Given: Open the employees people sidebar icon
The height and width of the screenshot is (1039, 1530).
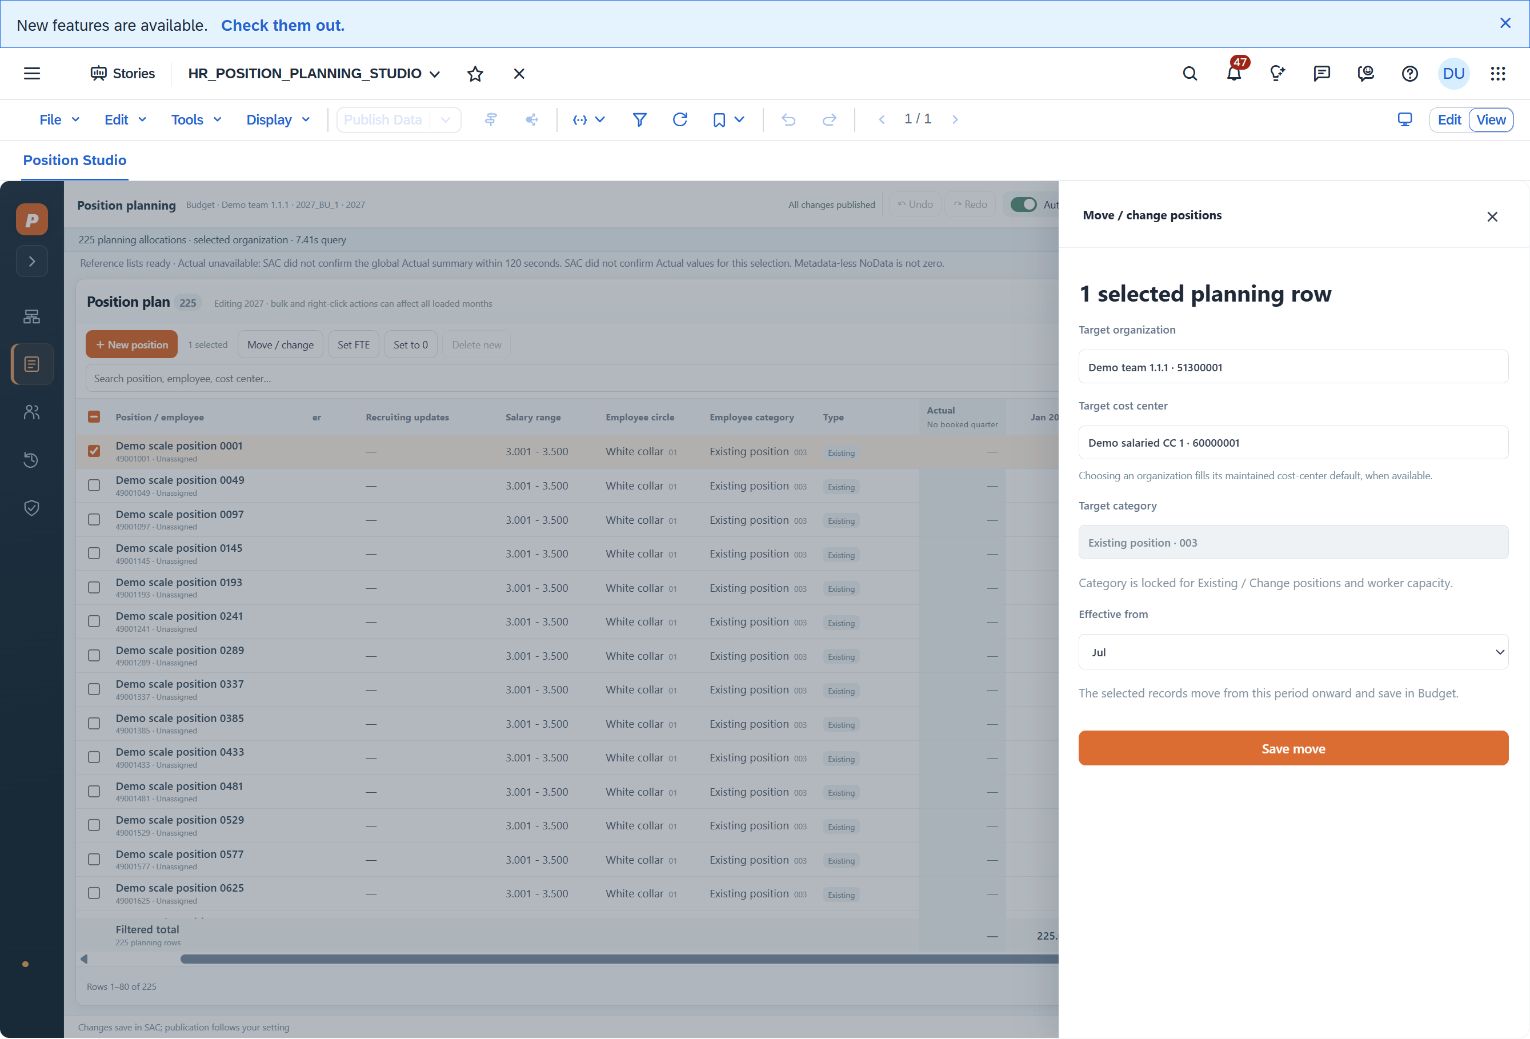Looking at the screenshot, I should [32, 412].
